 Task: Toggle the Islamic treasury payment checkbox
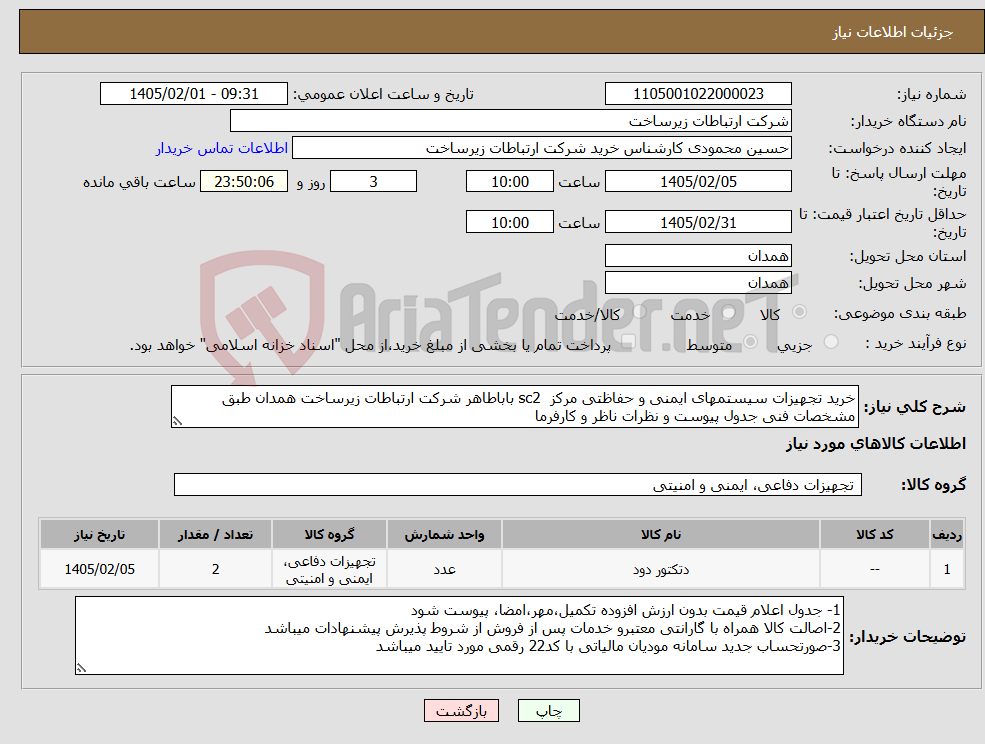click(x=628, y=342)
